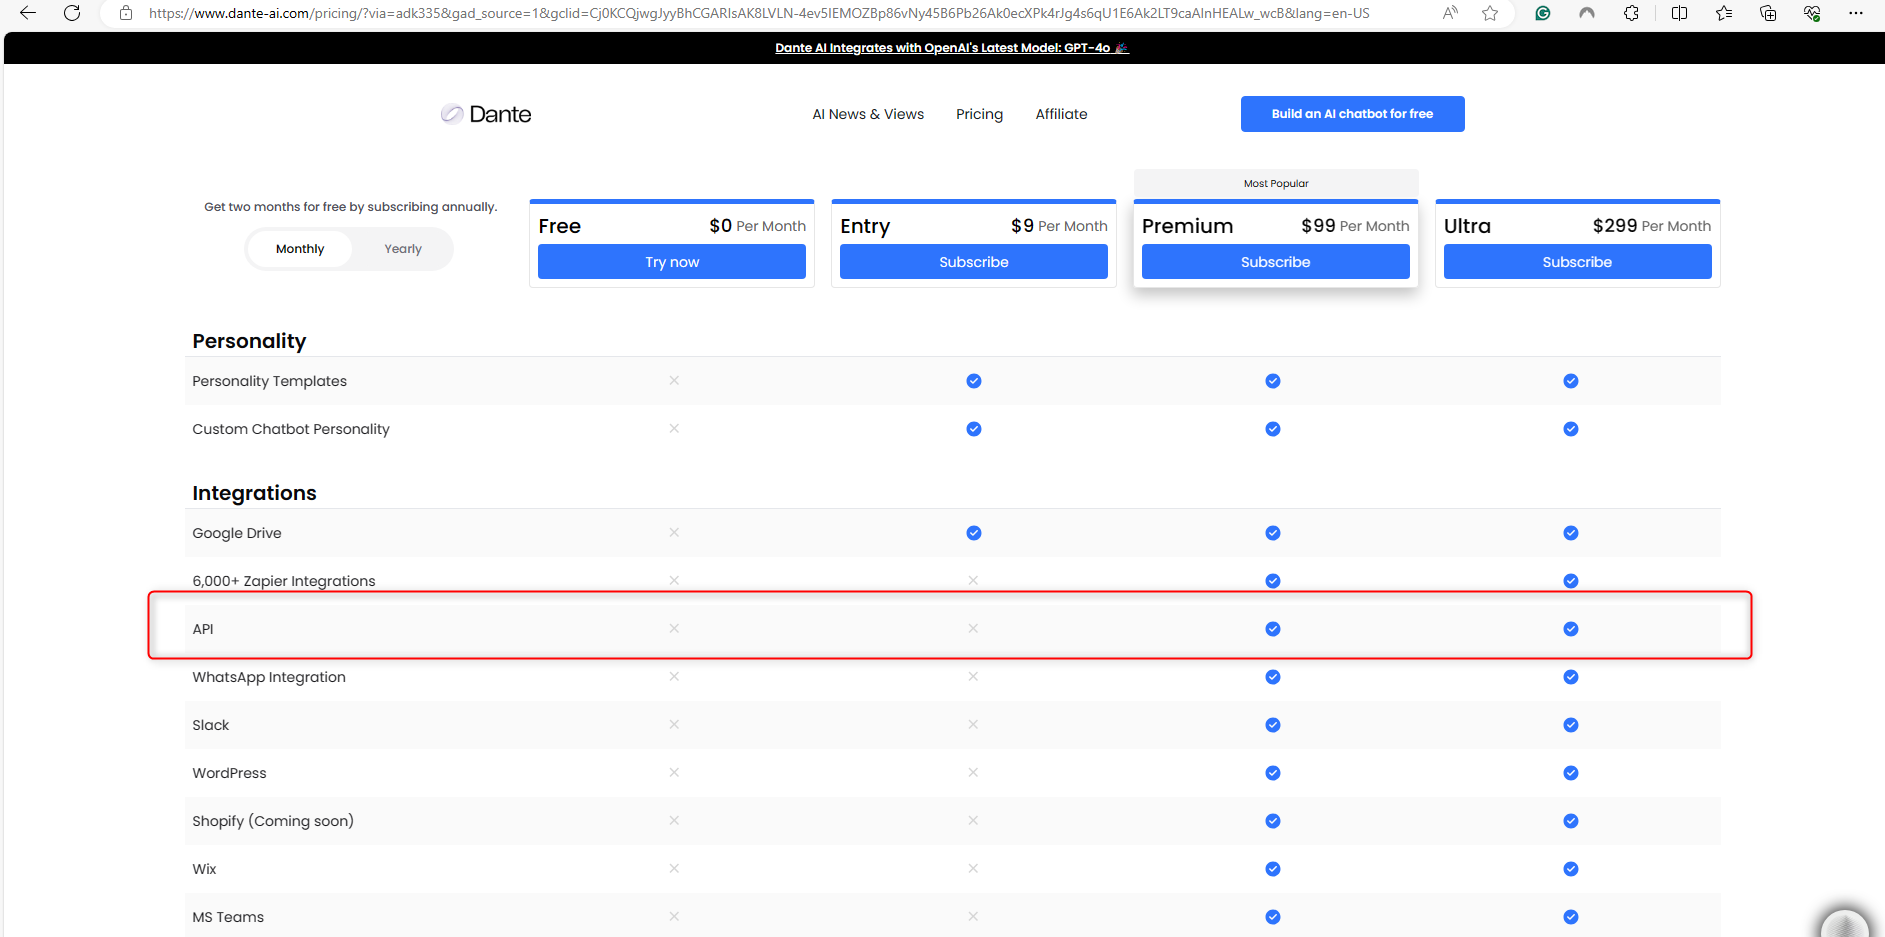Click the Google Drive row label

tap(237, 533)
